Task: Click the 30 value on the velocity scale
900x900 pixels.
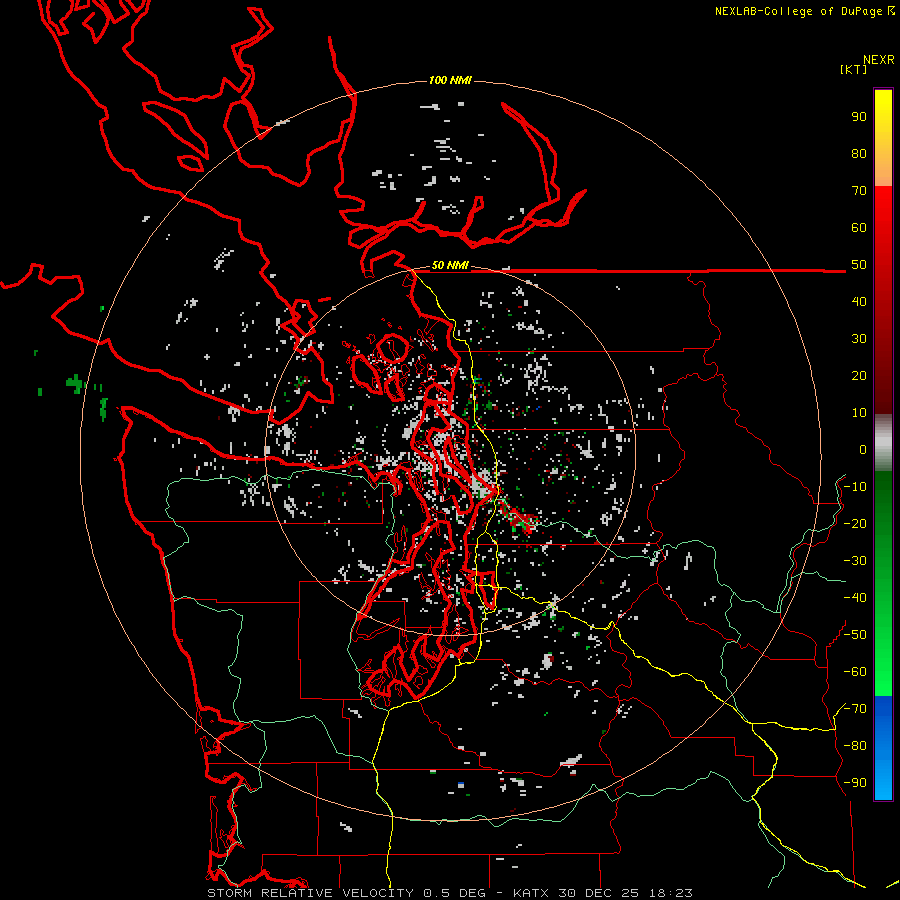Action: pyautogui.click(x=859, y=339)
